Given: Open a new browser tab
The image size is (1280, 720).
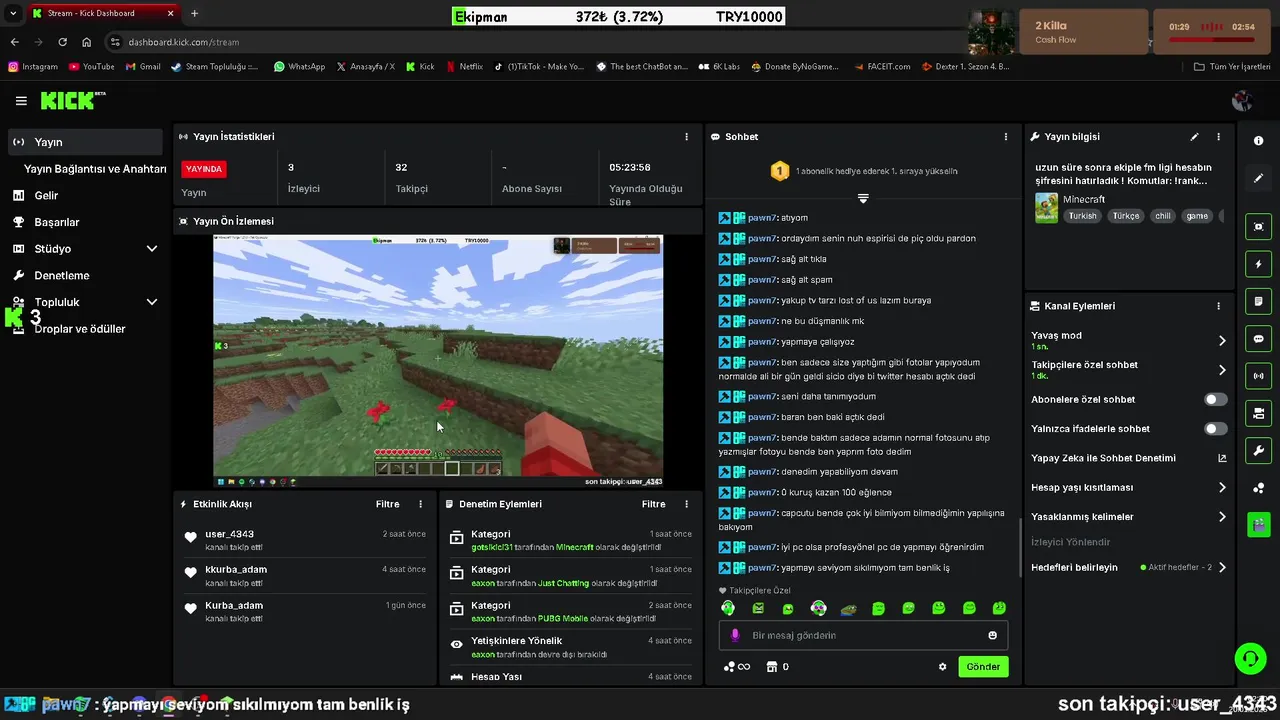Looking at the screenshot, I should [x=194, y=13].
